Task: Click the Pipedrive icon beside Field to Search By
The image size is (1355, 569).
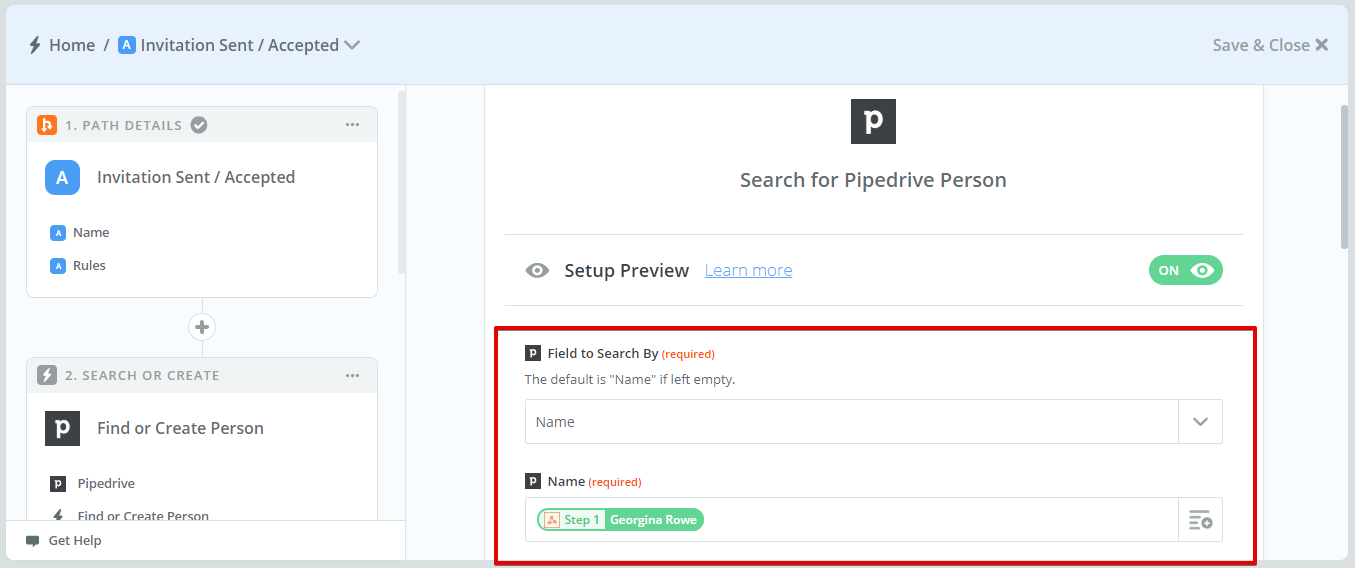Action: pos(533,353)
